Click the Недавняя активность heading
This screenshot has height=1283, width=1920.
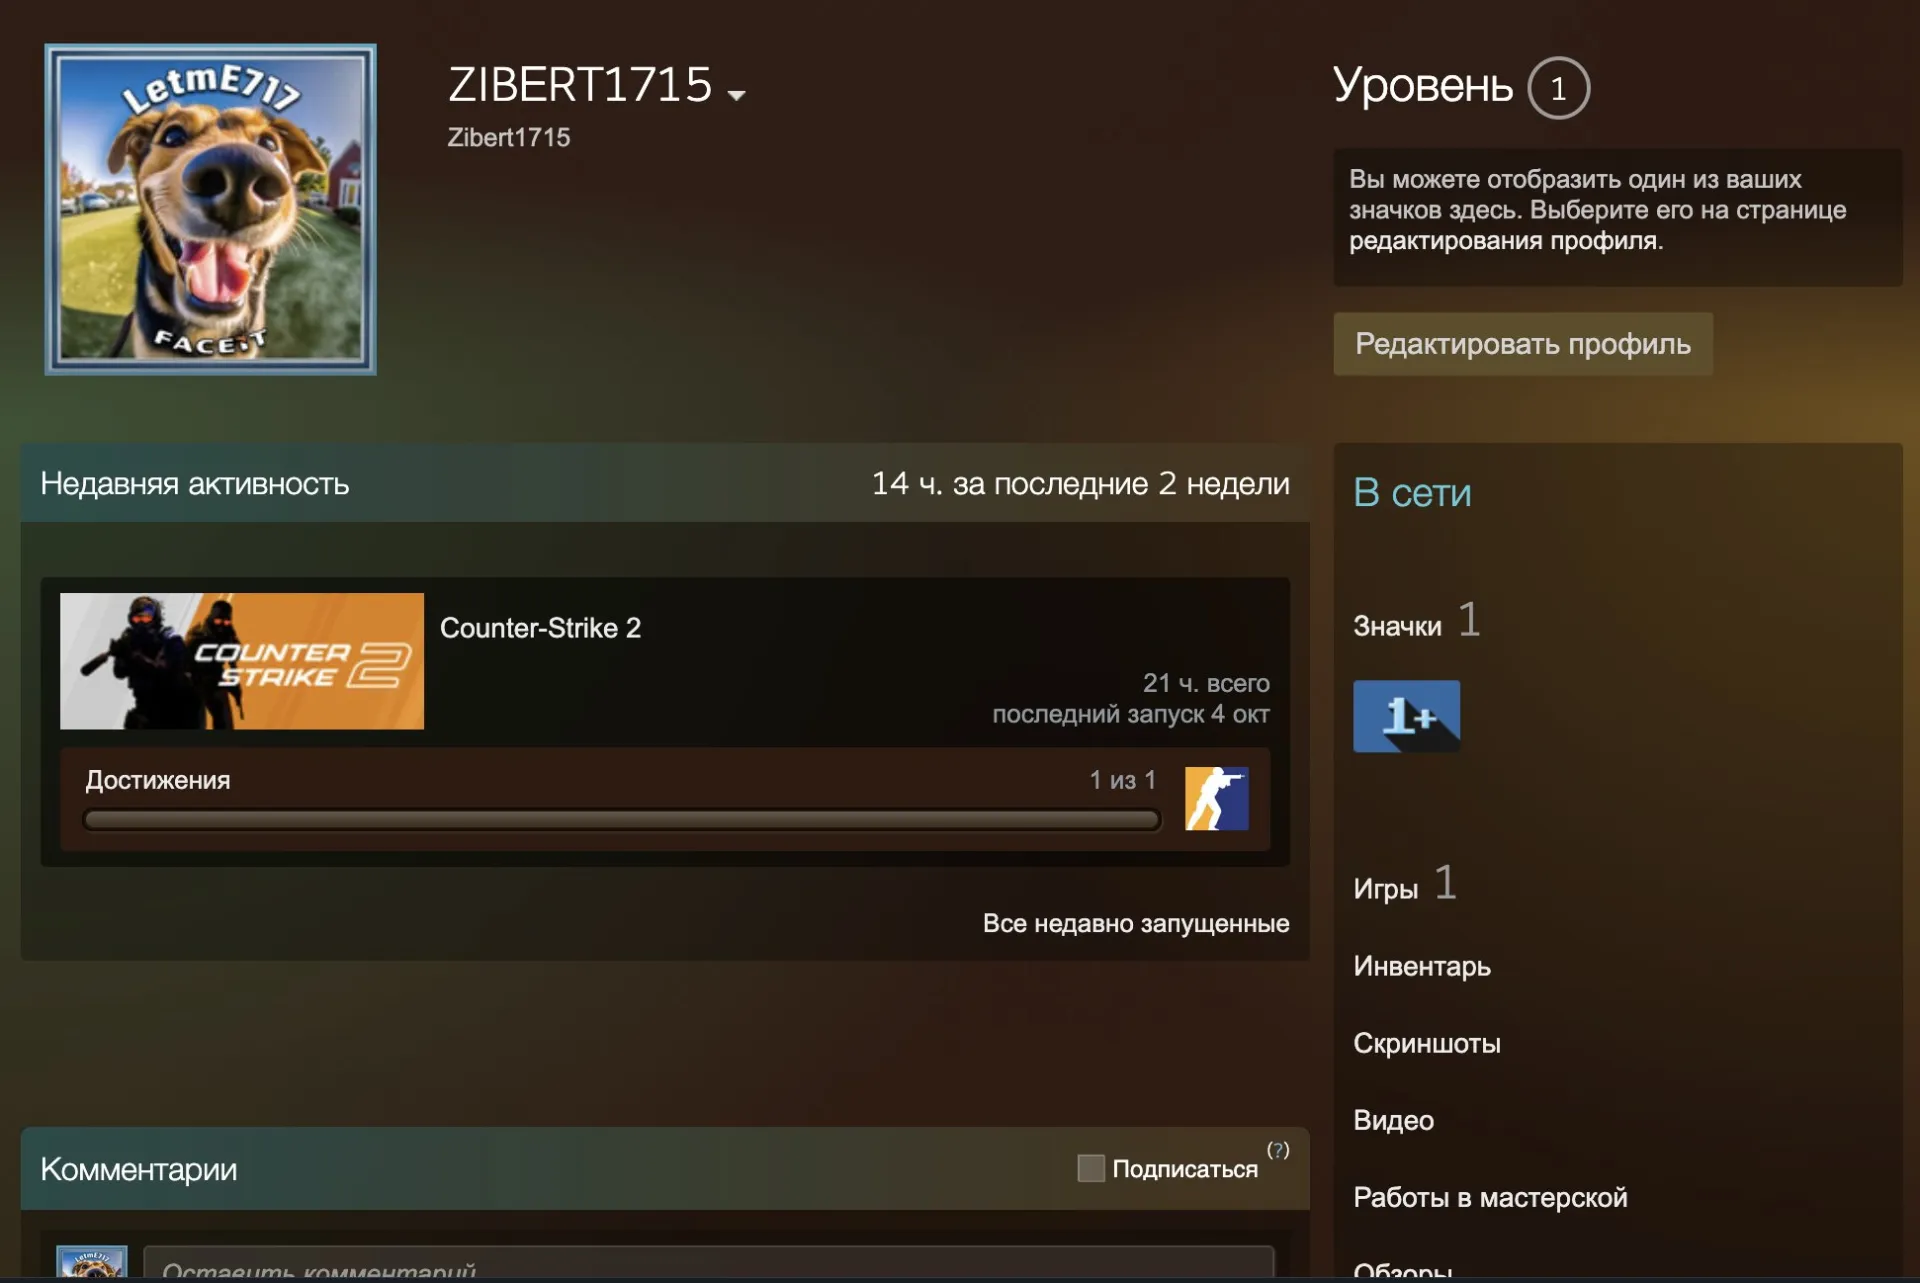[195, 484]
